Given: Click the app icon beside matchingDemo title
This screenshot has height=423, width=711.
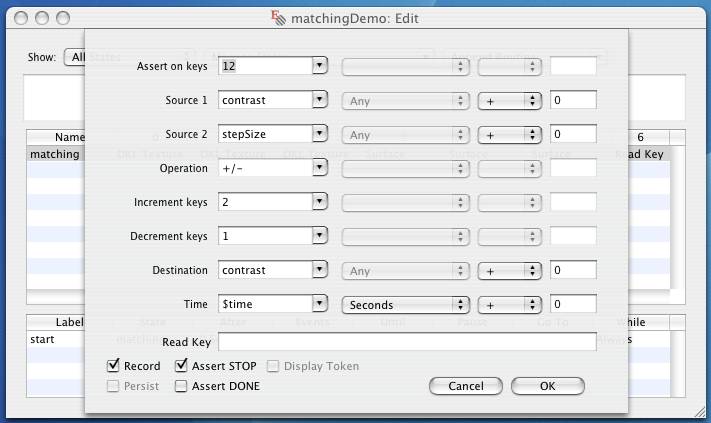Looking at the screenshot, I should (278, 18).
